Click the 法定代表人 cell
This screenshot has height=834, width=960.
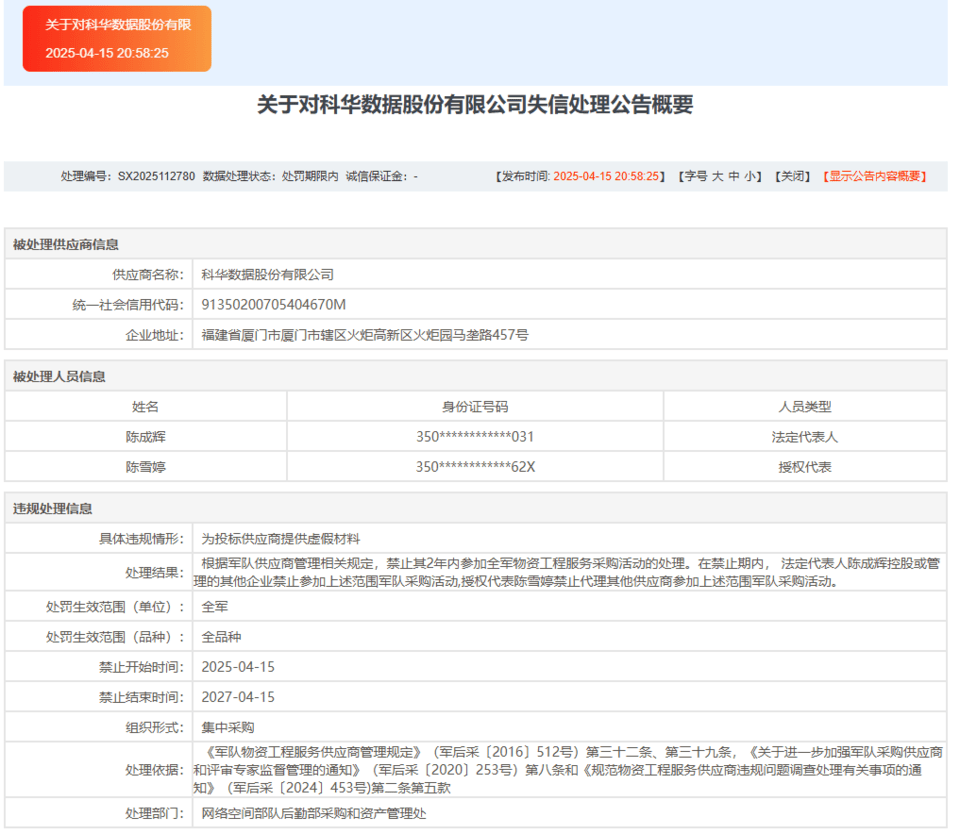pos(804,437)
